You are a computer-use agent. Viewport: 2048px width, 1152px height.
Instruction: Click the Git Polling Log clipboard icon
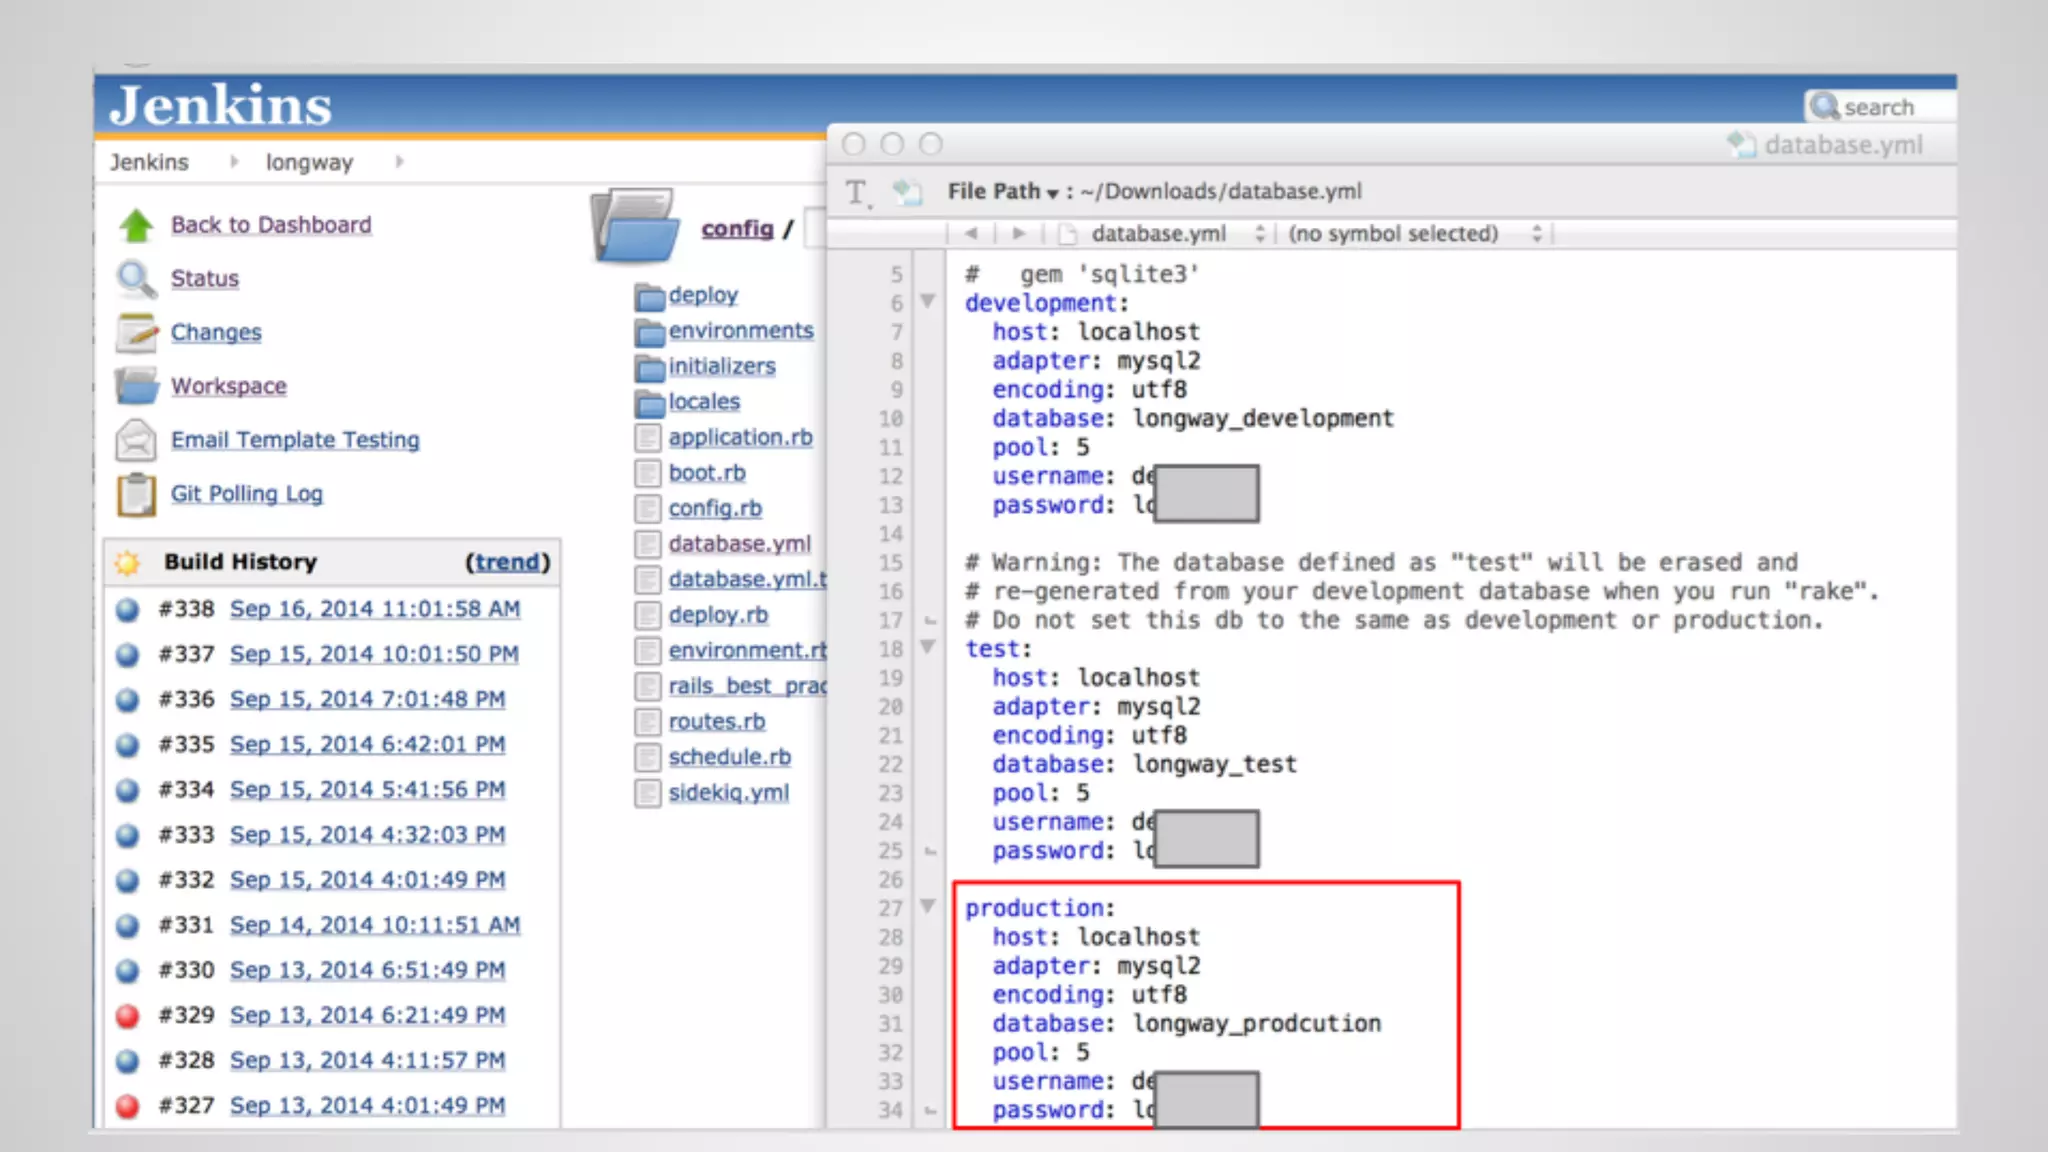point(136,494)
